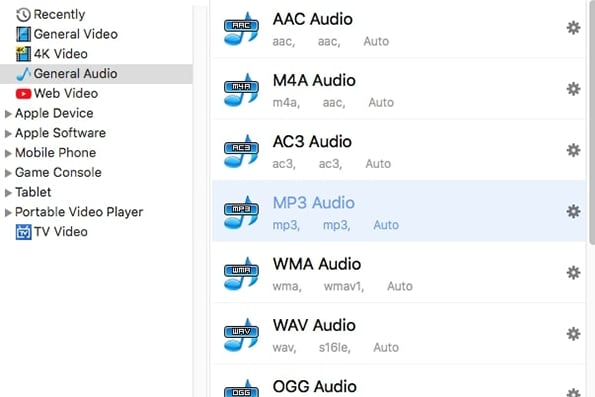Expand the Tablet category arrow

(x=8, y=193)
